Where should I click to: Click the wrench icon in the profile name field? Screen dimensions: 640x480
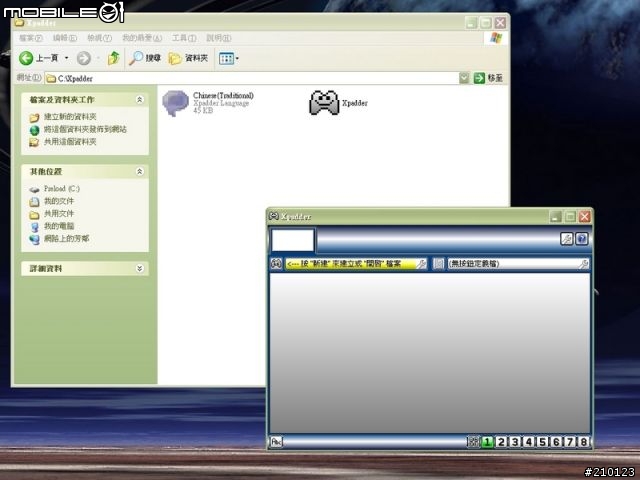tap(583, 264)
